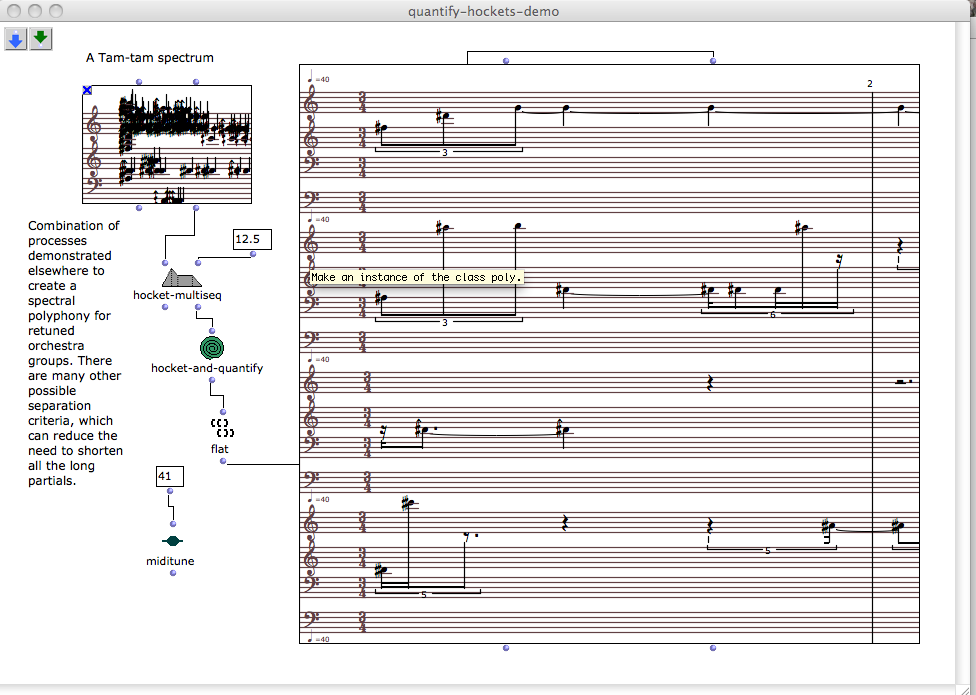This screenshot has width=976, height=695.
Task: Click the hocket-and-quantify text label
Action: (x=207, y=368)
